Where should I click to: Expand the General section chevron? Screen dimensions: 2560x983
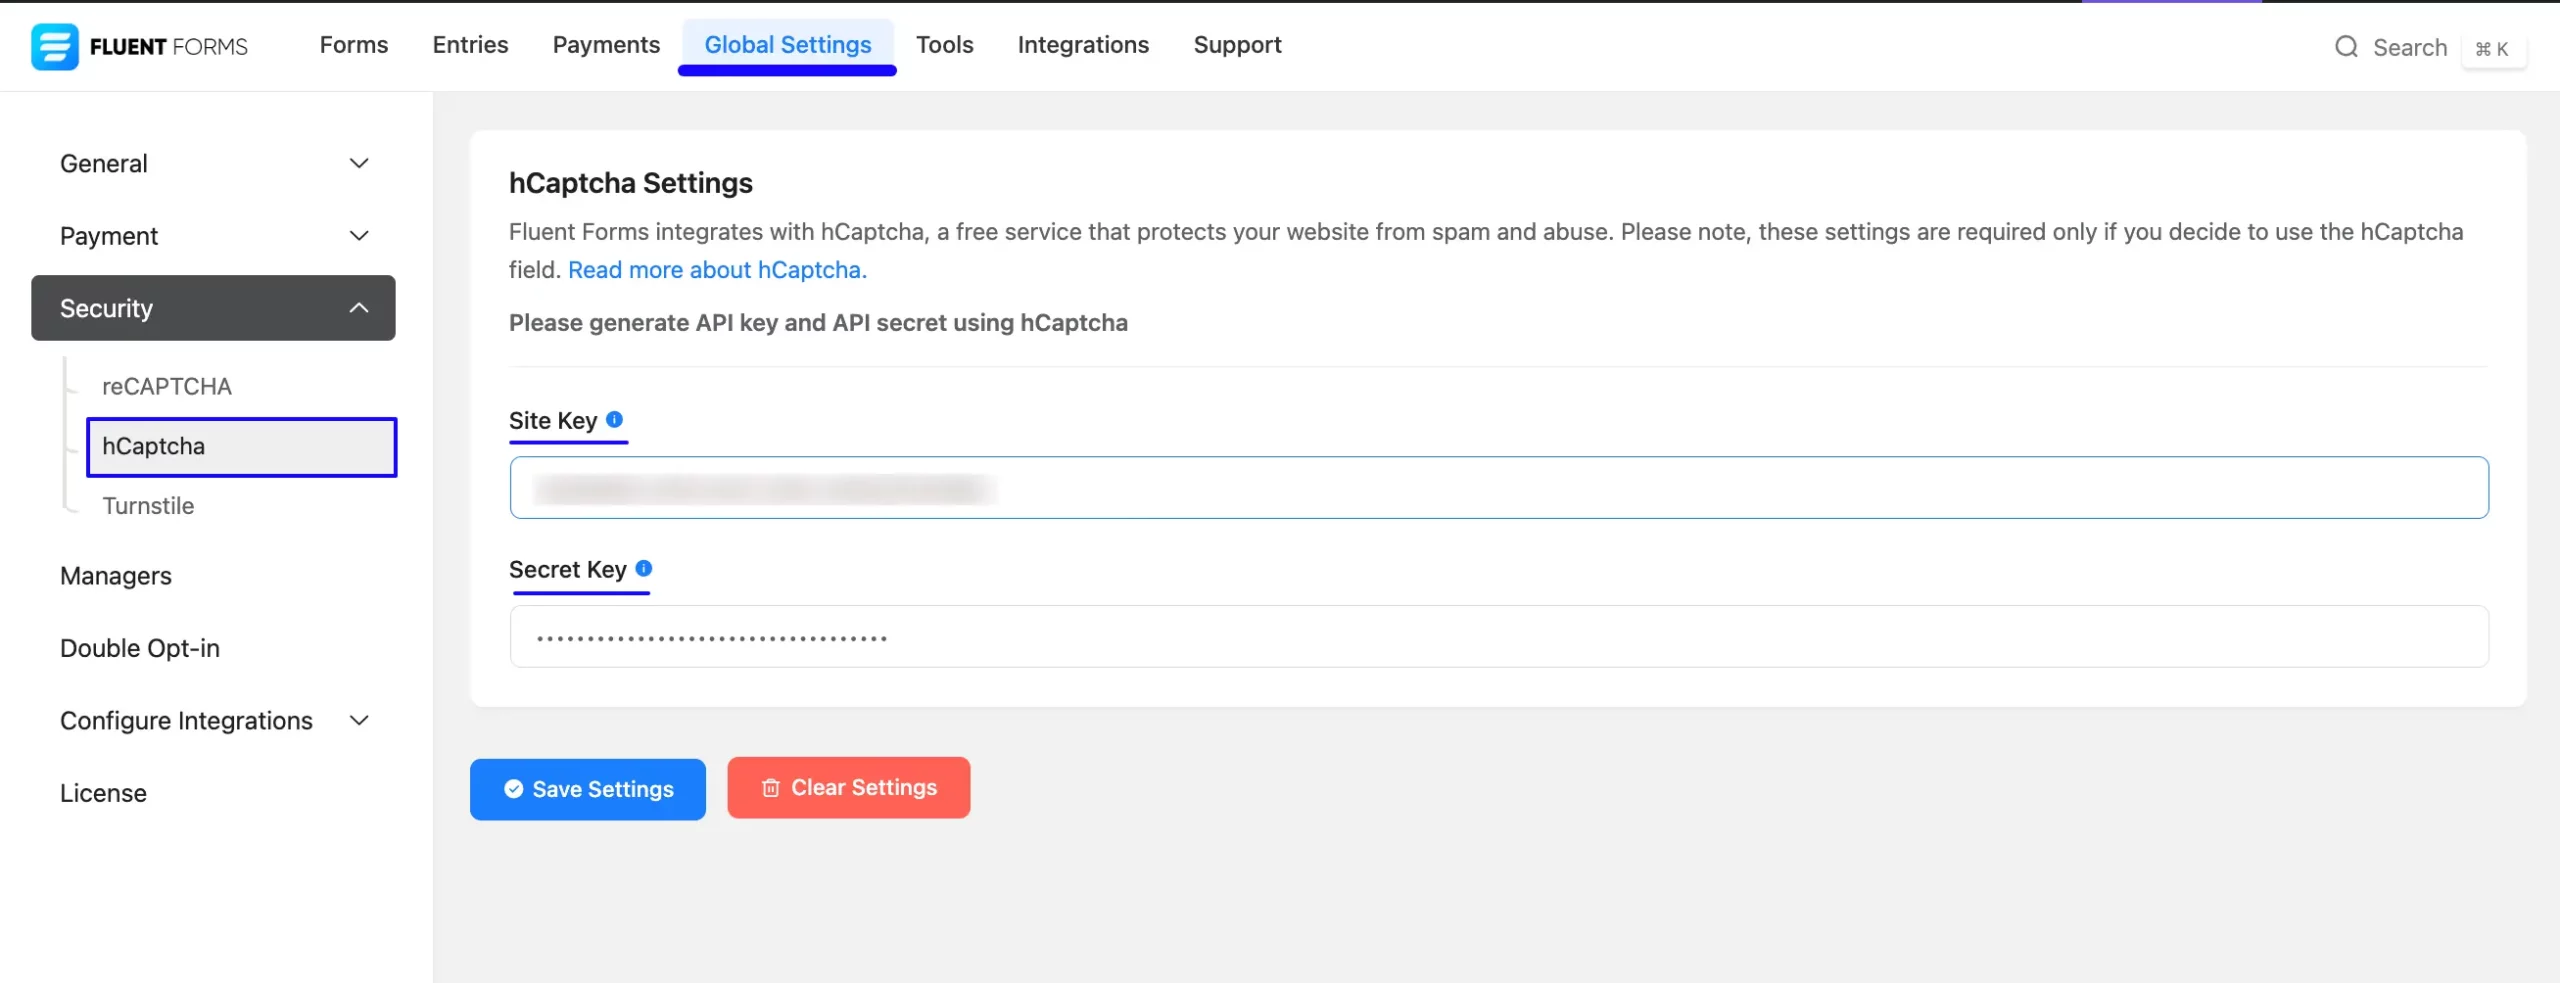coord(359,163)
